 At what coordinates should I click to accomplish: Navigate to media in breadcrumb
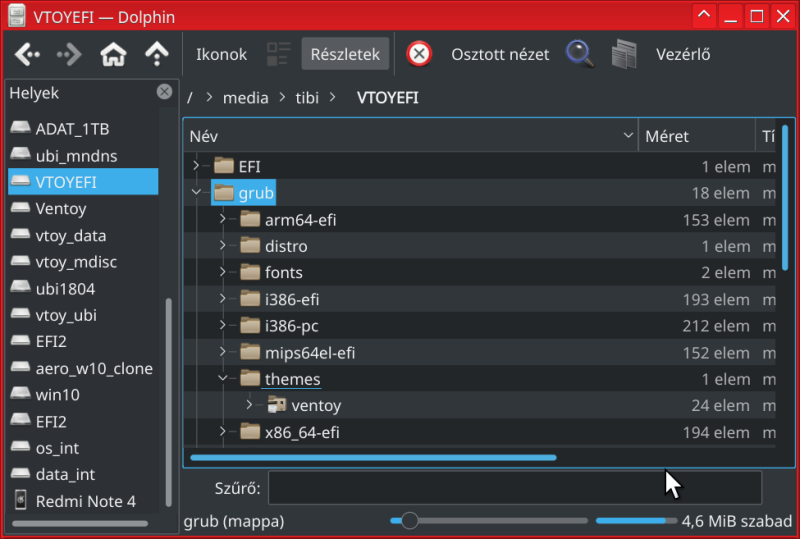click(245, 97)
